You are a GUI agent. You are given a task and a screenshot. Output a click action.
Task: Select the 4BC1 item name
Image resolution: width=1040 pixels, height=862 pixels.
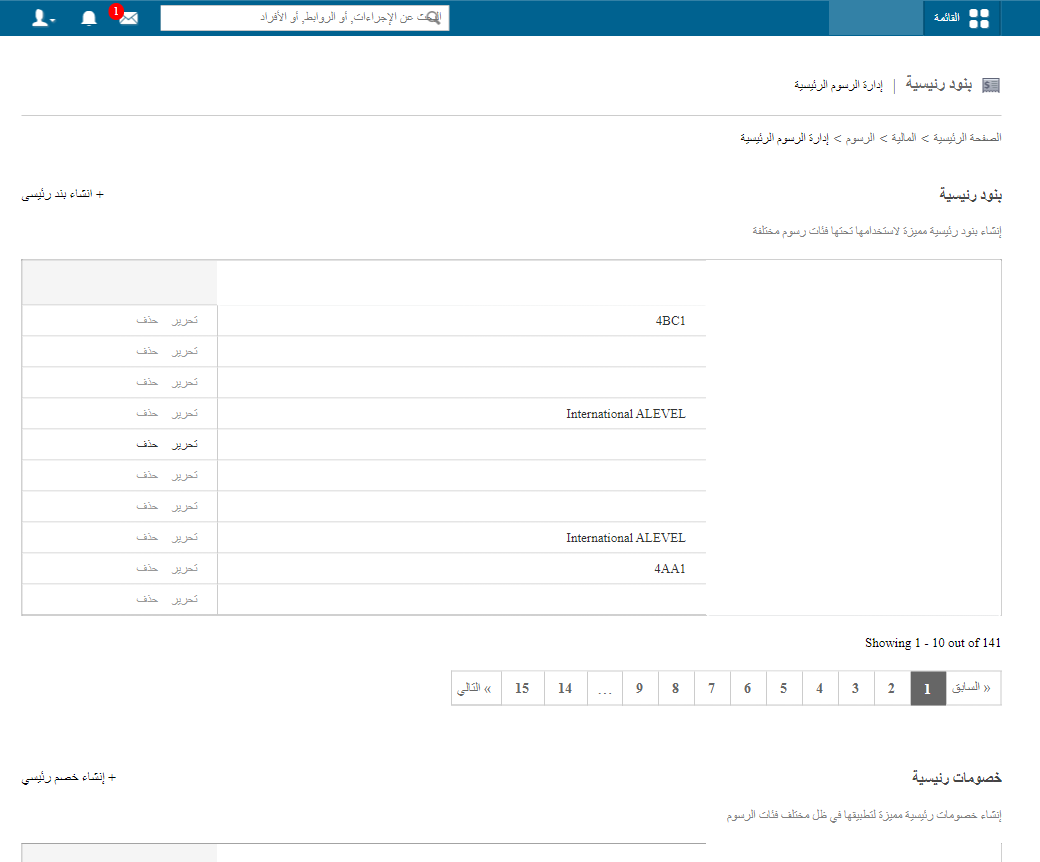[x=671, y=321]
